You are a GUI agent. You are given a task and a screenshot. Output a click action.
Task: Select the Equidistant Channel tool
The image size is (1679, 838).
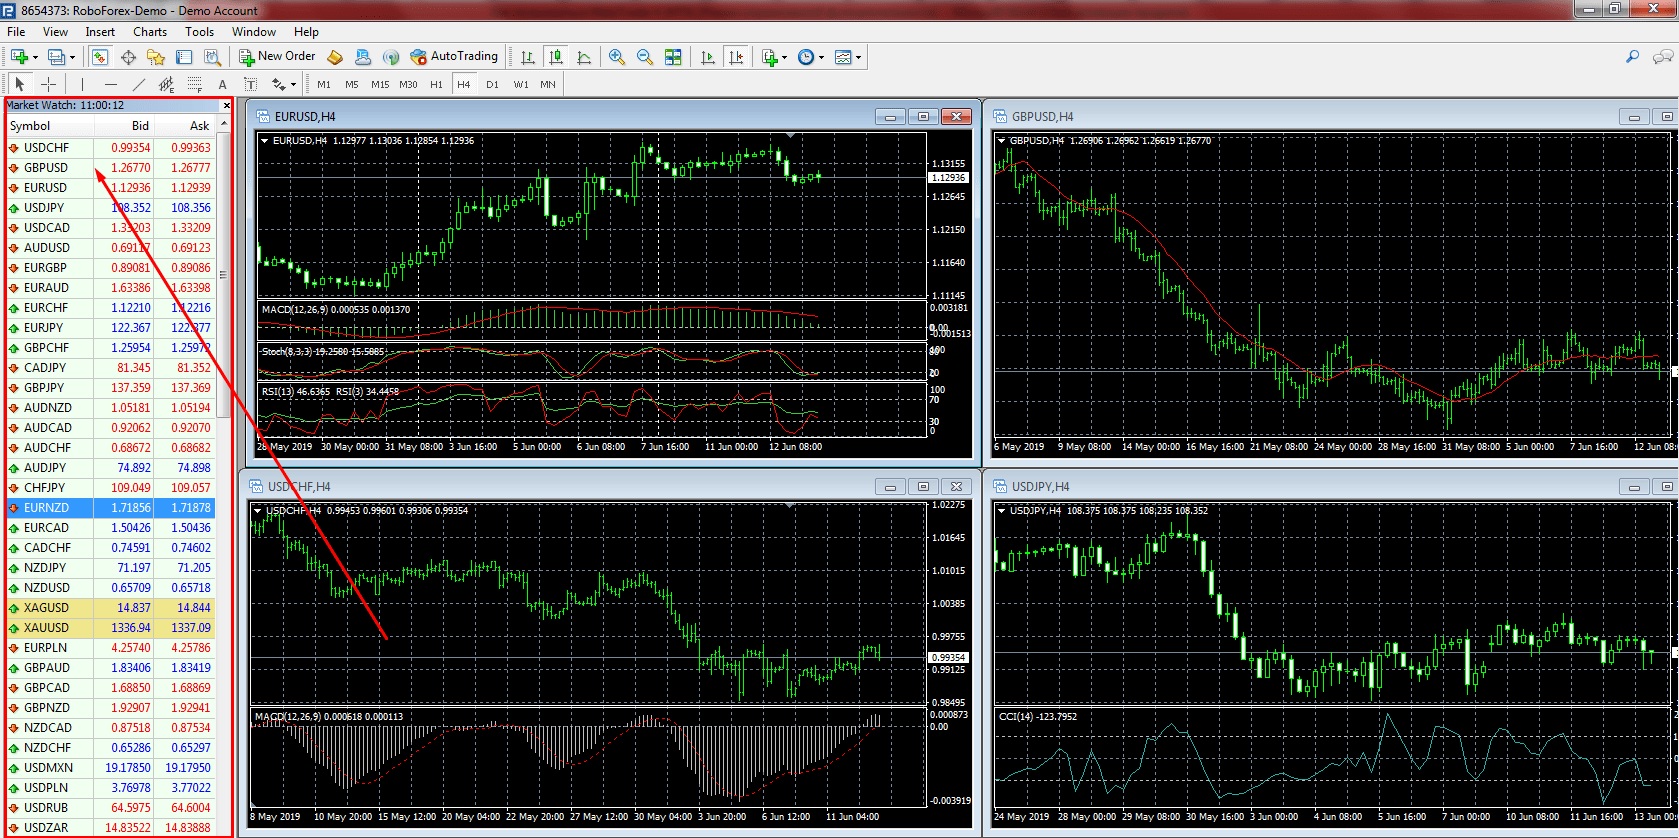[166, 84]
